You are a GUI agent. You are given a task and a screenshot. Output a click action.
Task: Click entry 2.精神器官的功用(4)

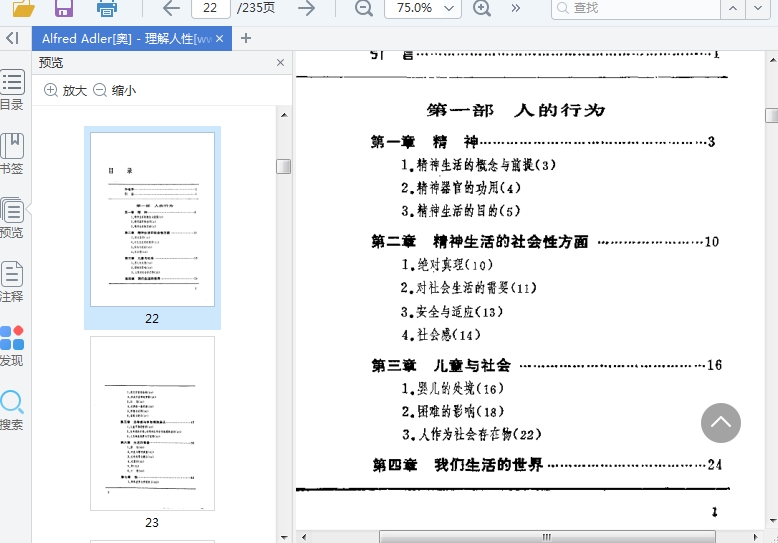(x=461, y=188)
